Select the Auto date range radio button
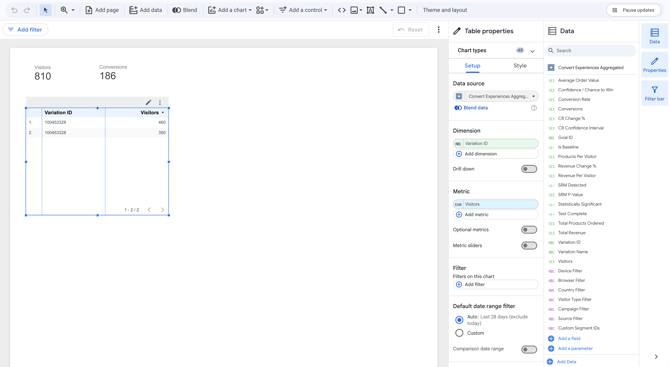The image size is (670, 367). 459,320
